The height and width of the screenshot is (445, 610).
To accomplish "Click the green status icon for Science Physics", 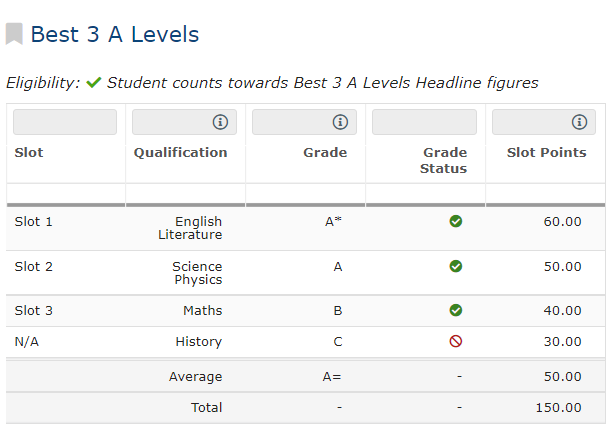I will pos(456,266).
